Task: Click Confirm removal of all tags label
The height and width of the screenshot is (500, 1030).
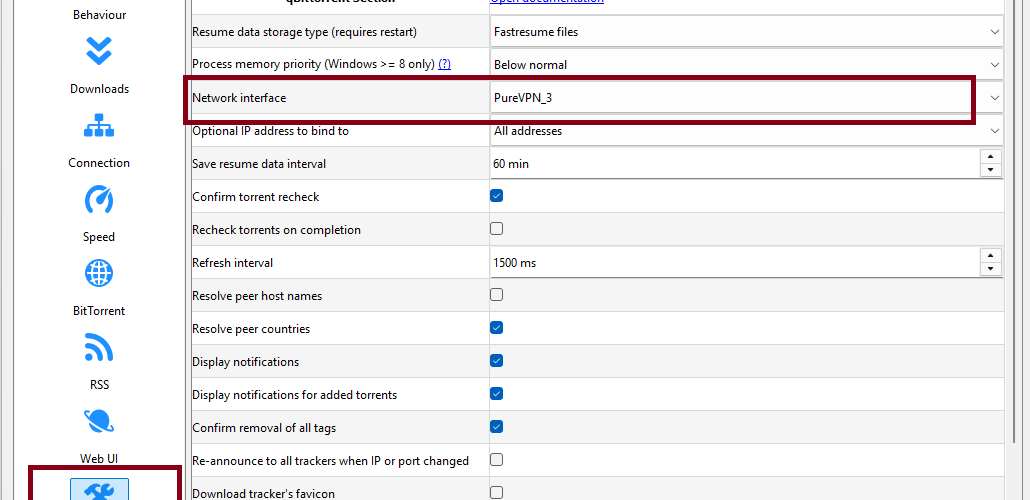Action: click(264, 428)
